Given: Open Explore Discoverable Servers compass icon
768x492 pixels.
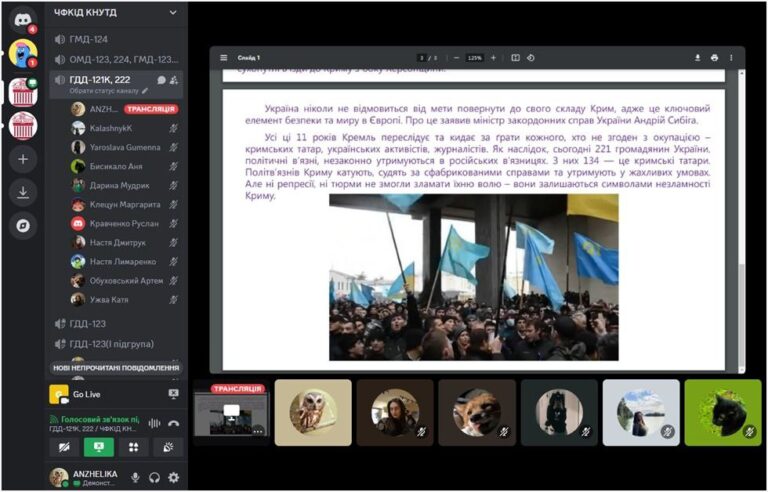Looking at the screenshot, I should pos(22,226).
